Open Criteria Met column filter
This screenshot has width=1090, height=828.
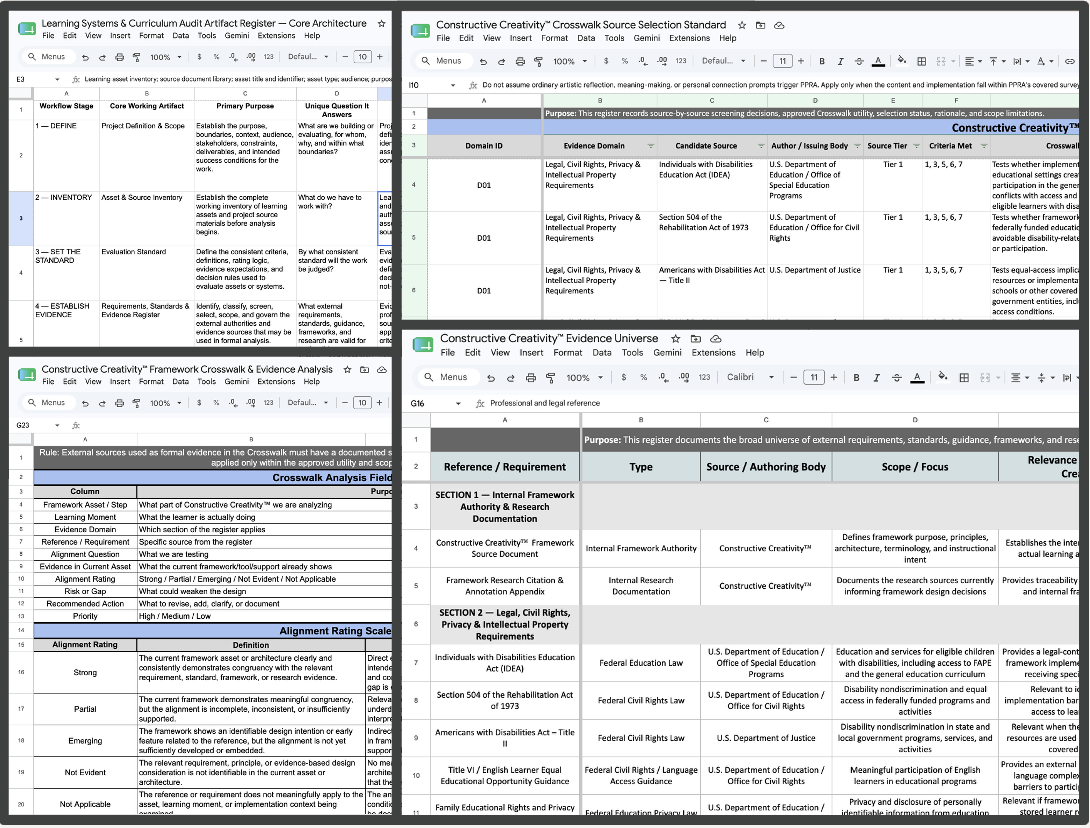[x=984, y=146]
